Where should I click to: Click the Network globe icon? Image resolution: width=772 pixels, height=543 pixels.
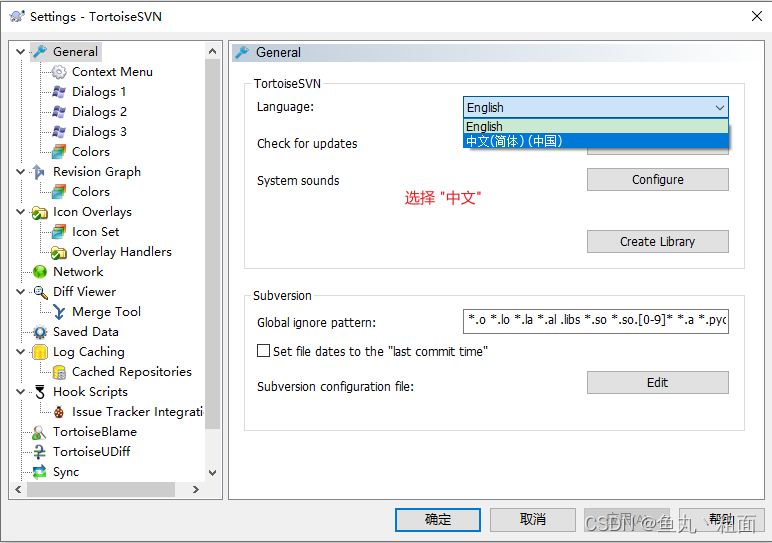[39, 272]
